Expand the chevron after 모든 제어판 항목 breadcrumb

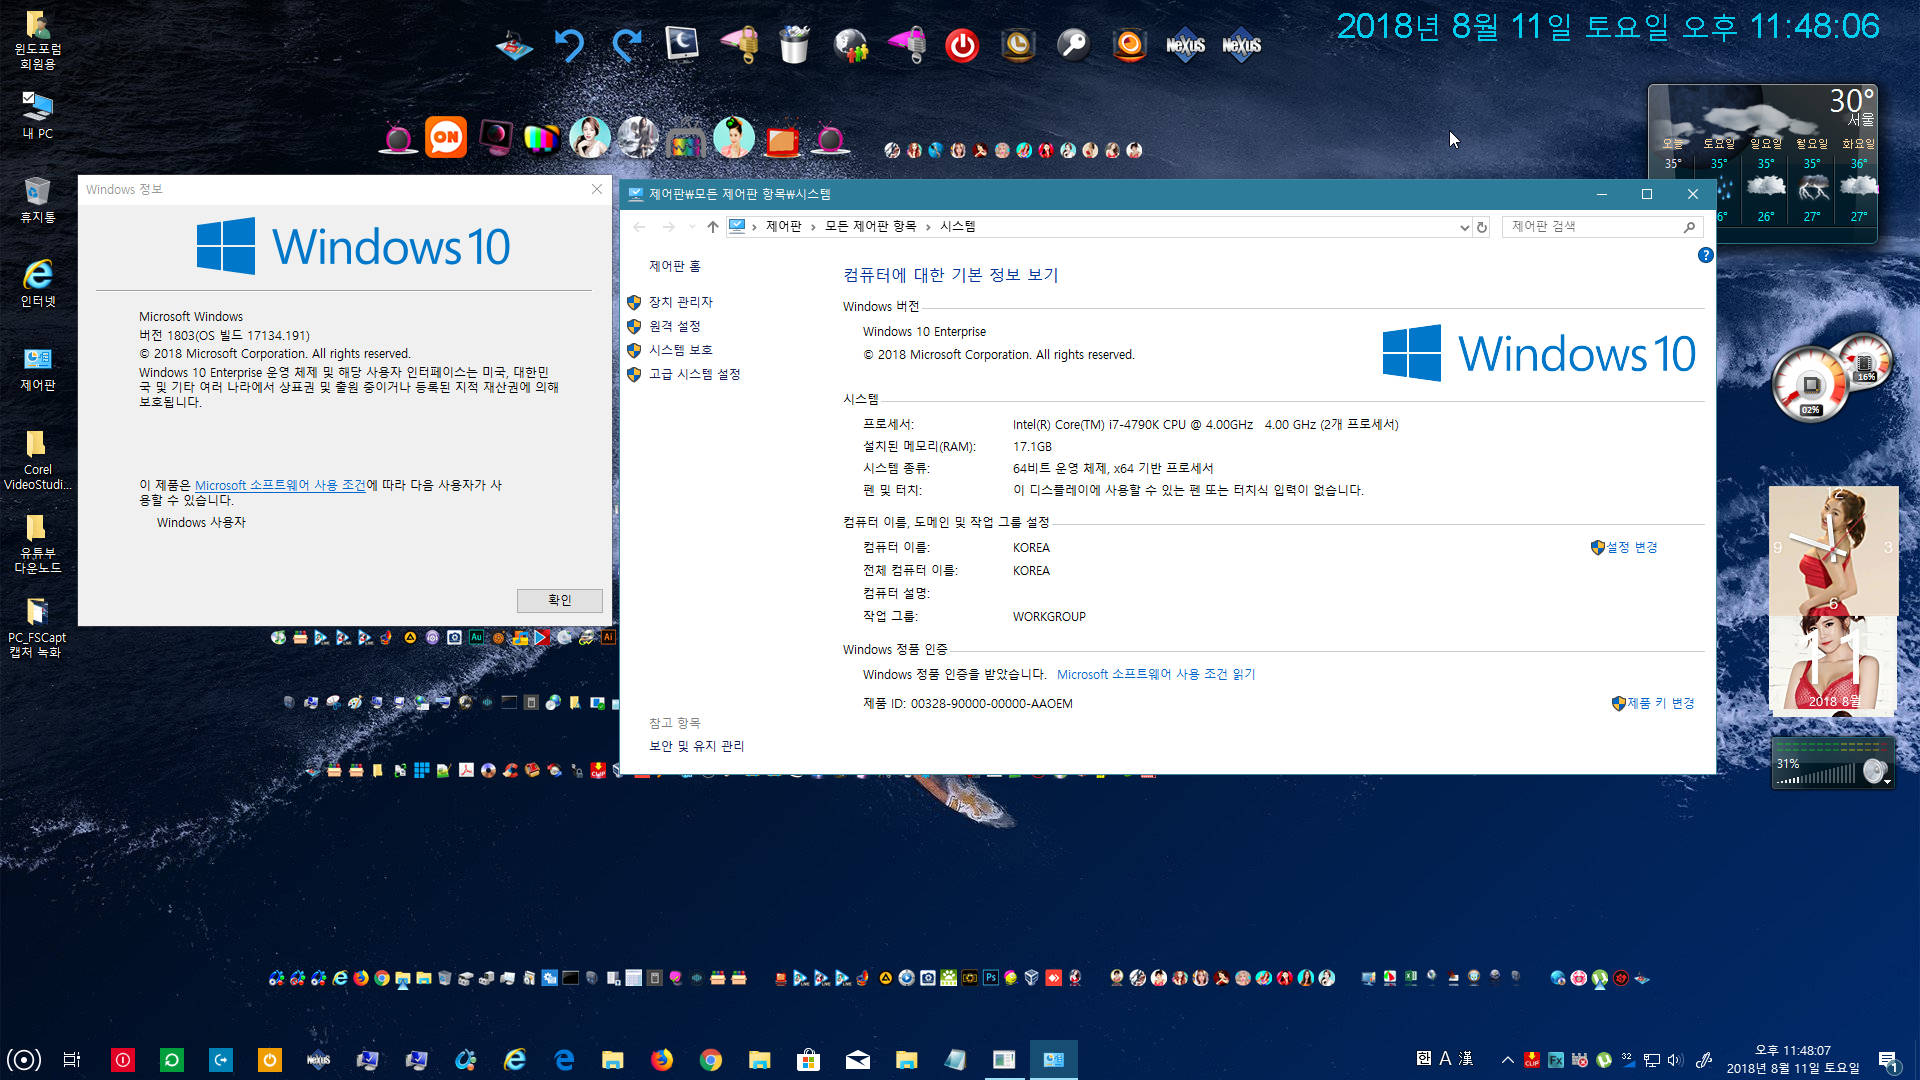click(928, 227)
